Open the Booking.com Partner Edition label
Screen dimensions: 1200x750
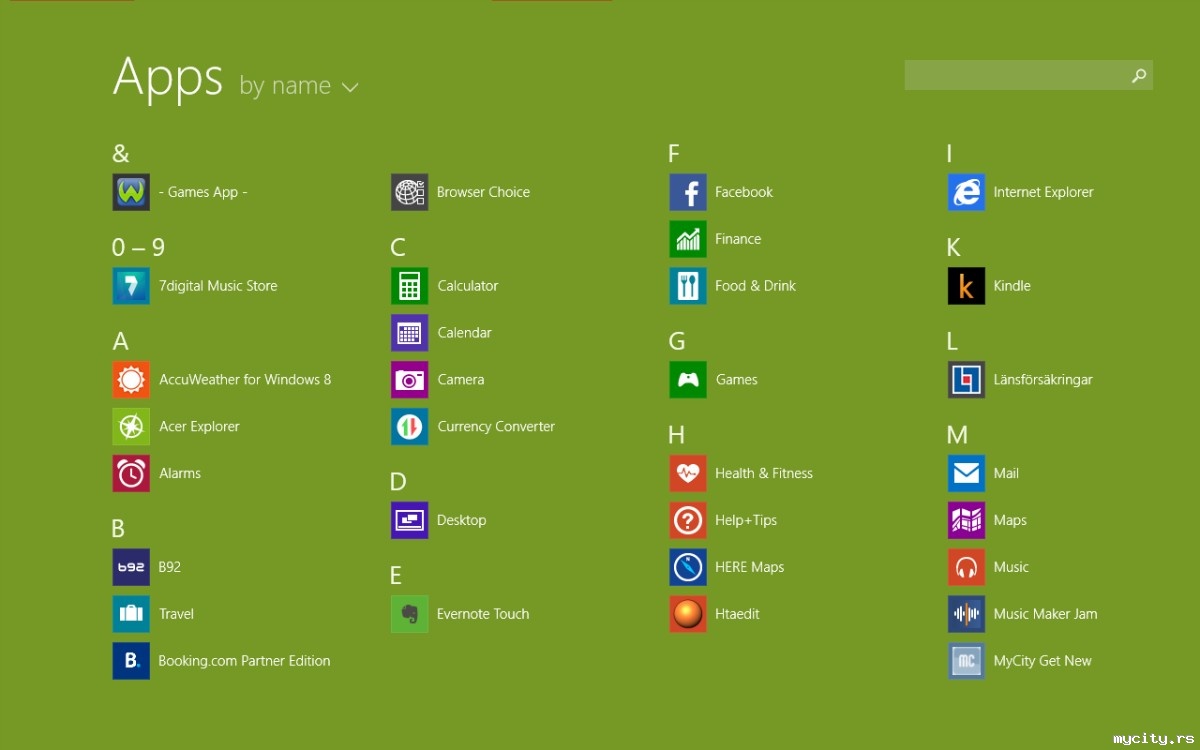(244, 661)
